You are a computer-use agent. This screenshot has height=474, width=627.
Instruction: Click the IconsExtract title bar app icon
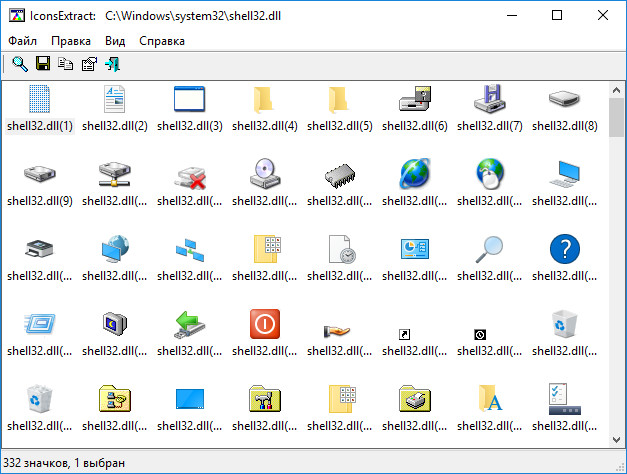pyautogui.click(x=17, y=16)
